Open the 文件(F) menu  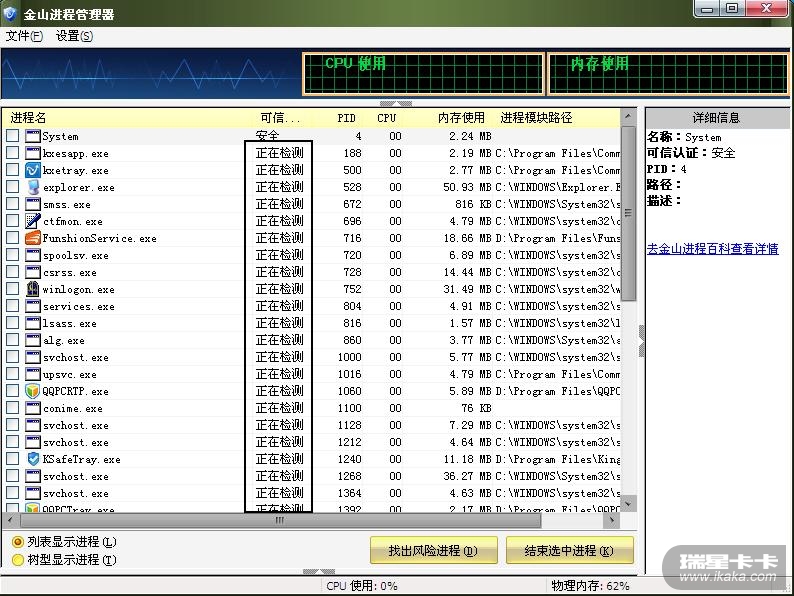point(24,36)
